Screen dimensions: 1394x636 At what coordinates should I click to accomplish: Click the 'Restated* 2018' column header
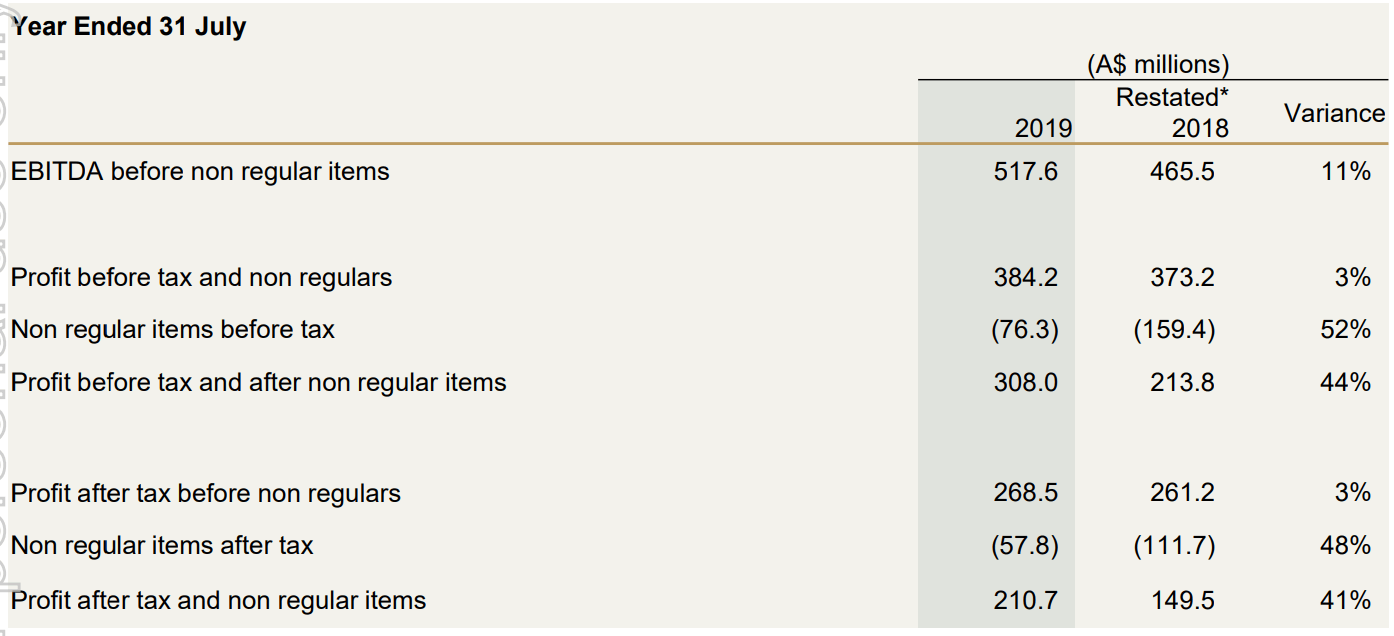coord(1172,113)
